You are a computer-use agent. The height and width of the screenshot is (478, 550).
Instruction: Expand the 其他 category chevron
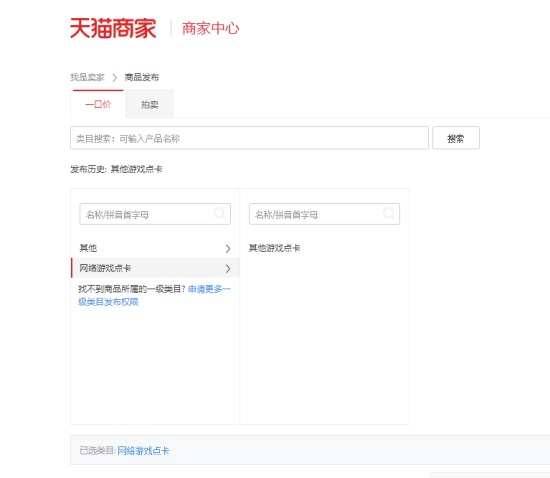pos(228,249)
